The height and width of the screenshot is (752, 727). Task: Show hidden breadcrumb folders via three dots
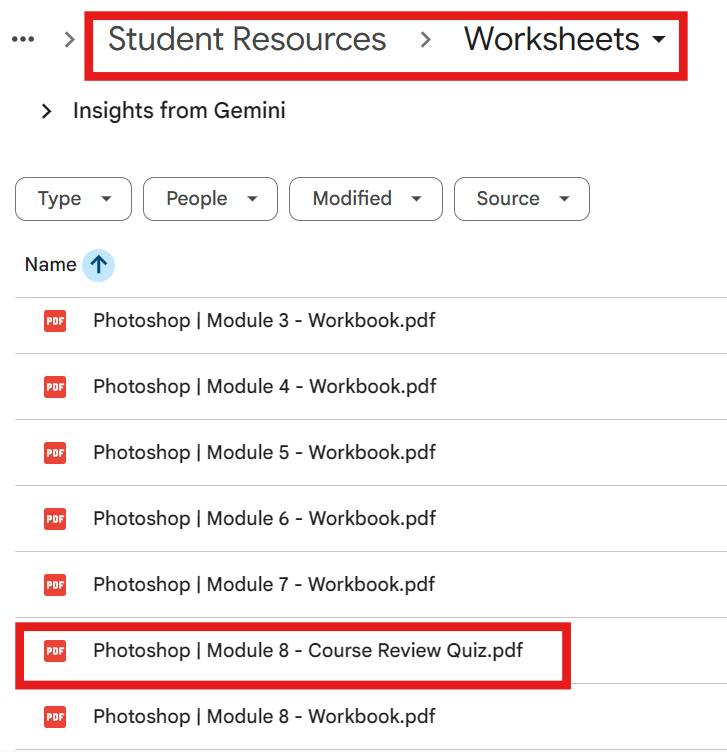23,40
